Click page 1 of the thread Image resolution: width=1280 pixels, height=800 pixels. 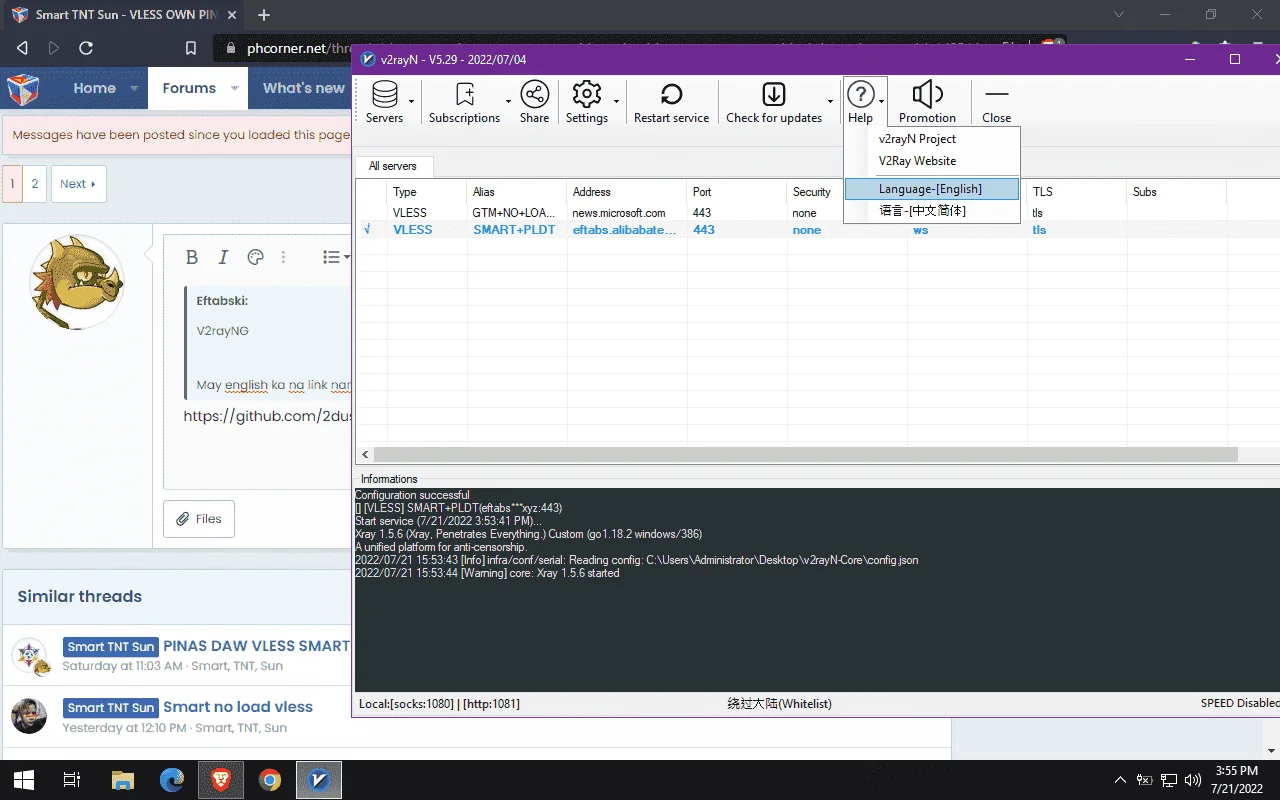click(12, 184)
